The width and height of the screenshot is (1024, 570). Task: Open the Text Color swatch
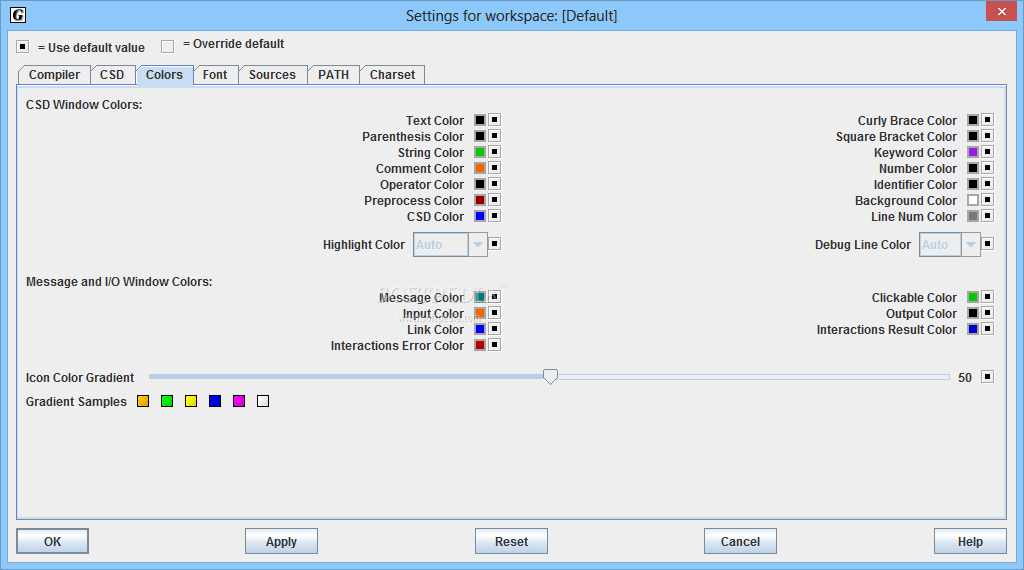click(x=480, y=120)
